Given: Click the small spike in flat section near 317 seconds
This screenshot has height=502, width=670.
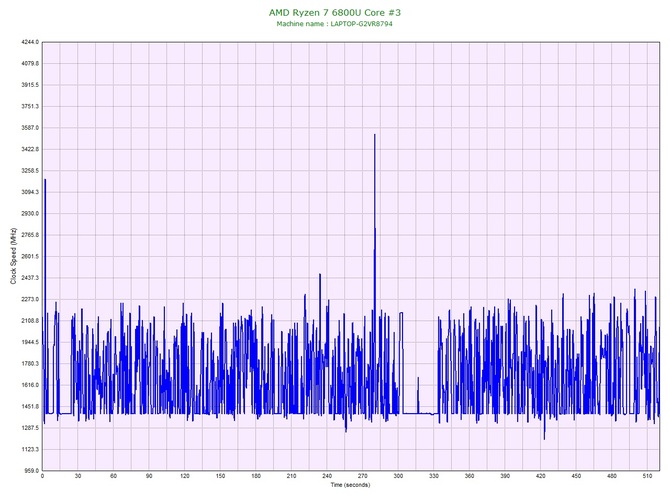Looking at the screenshot, I should tap(418, 395).
